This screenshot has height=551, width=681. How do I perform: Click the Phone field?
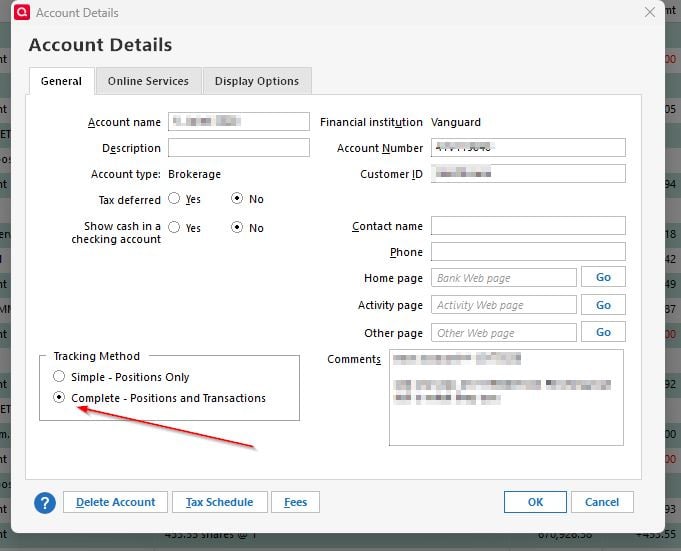click(x=528, y=252)
